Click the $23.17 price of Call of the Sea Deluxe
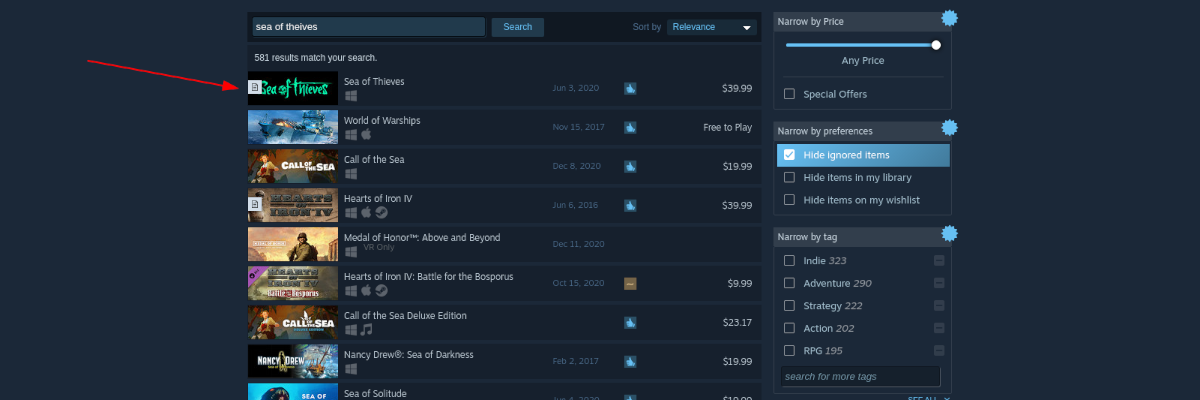 (x=737, y=322)
